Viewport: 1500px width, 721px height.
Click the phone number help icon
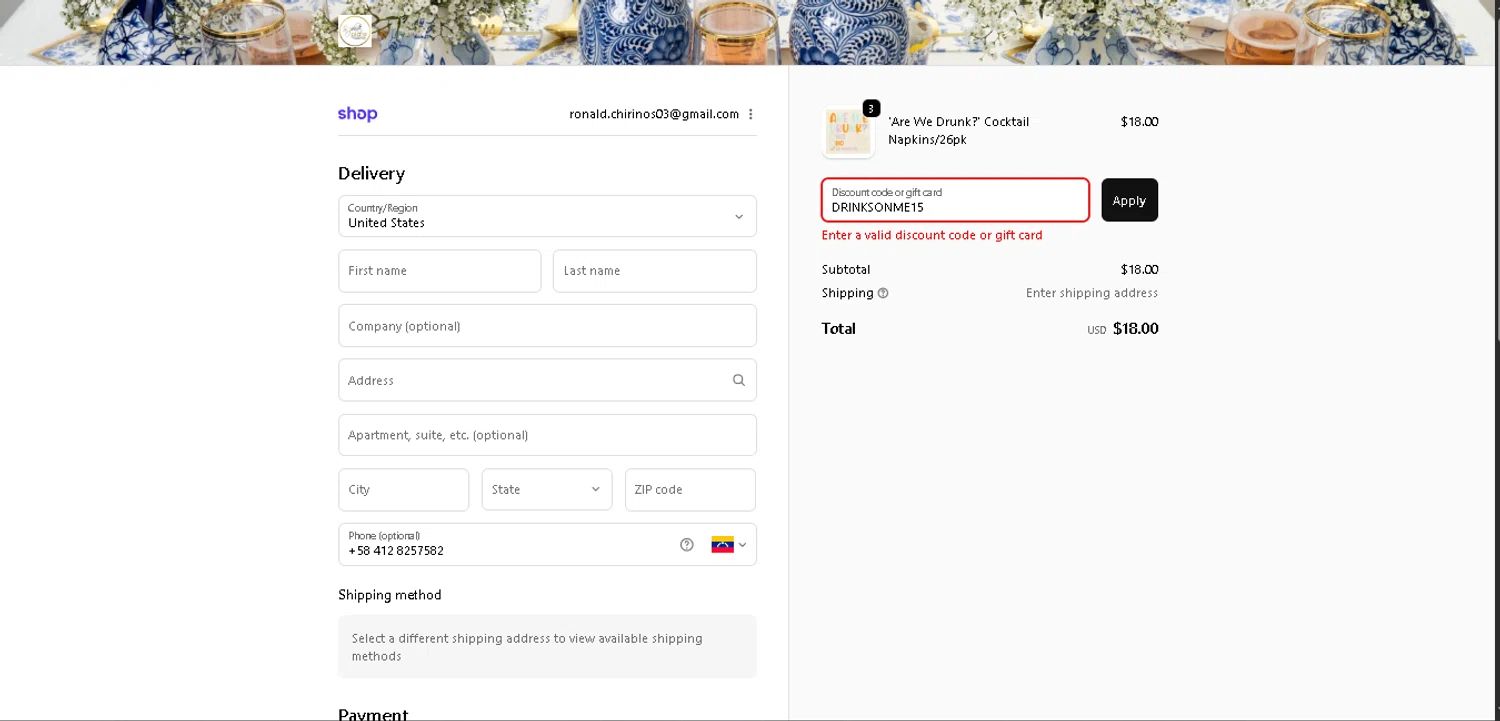(687, 545)
